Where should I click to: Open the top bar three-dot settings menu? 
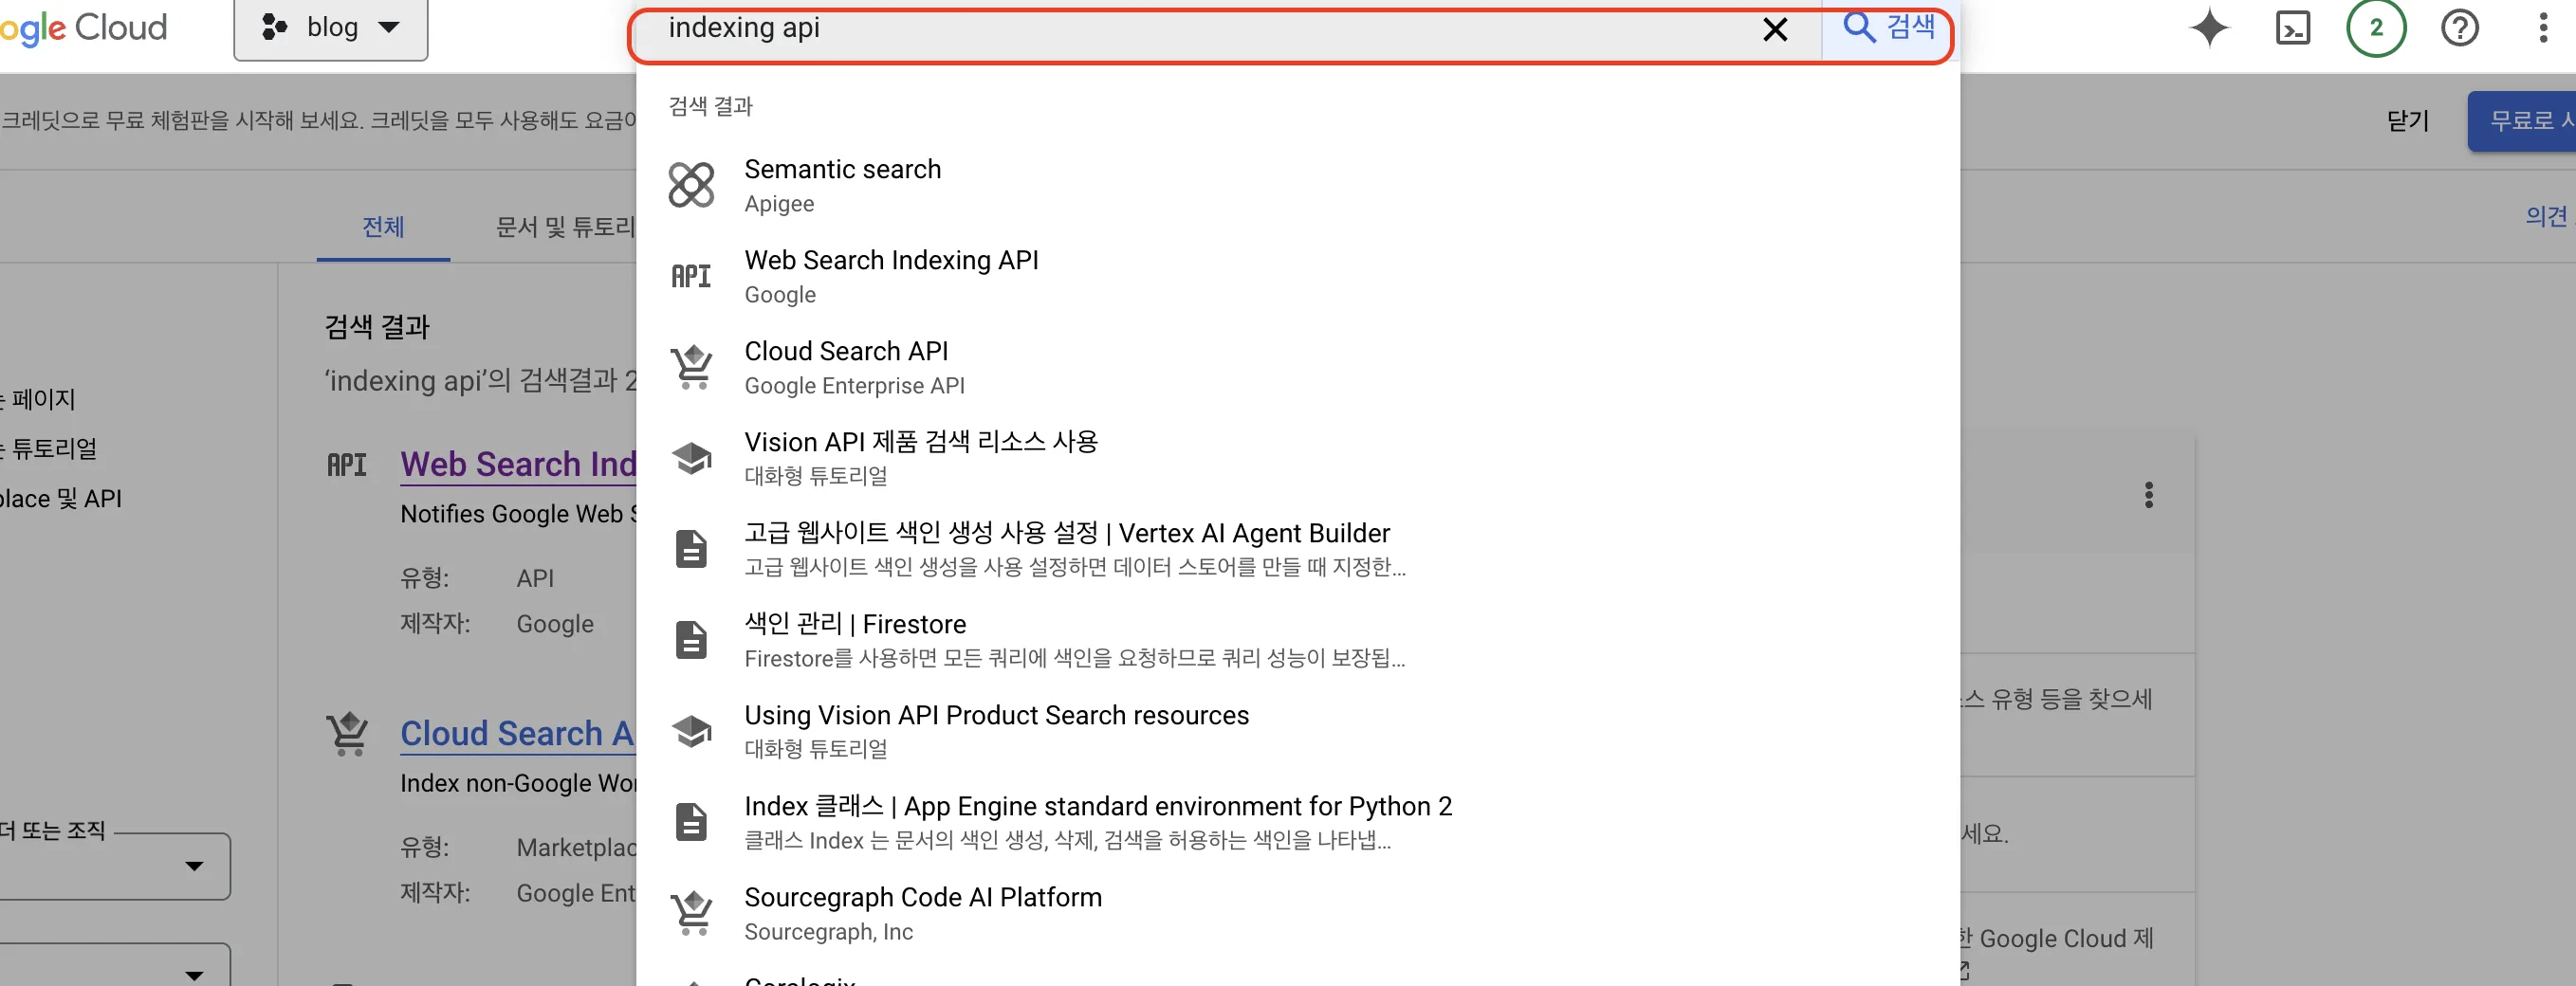click(x=2543, y=28)
